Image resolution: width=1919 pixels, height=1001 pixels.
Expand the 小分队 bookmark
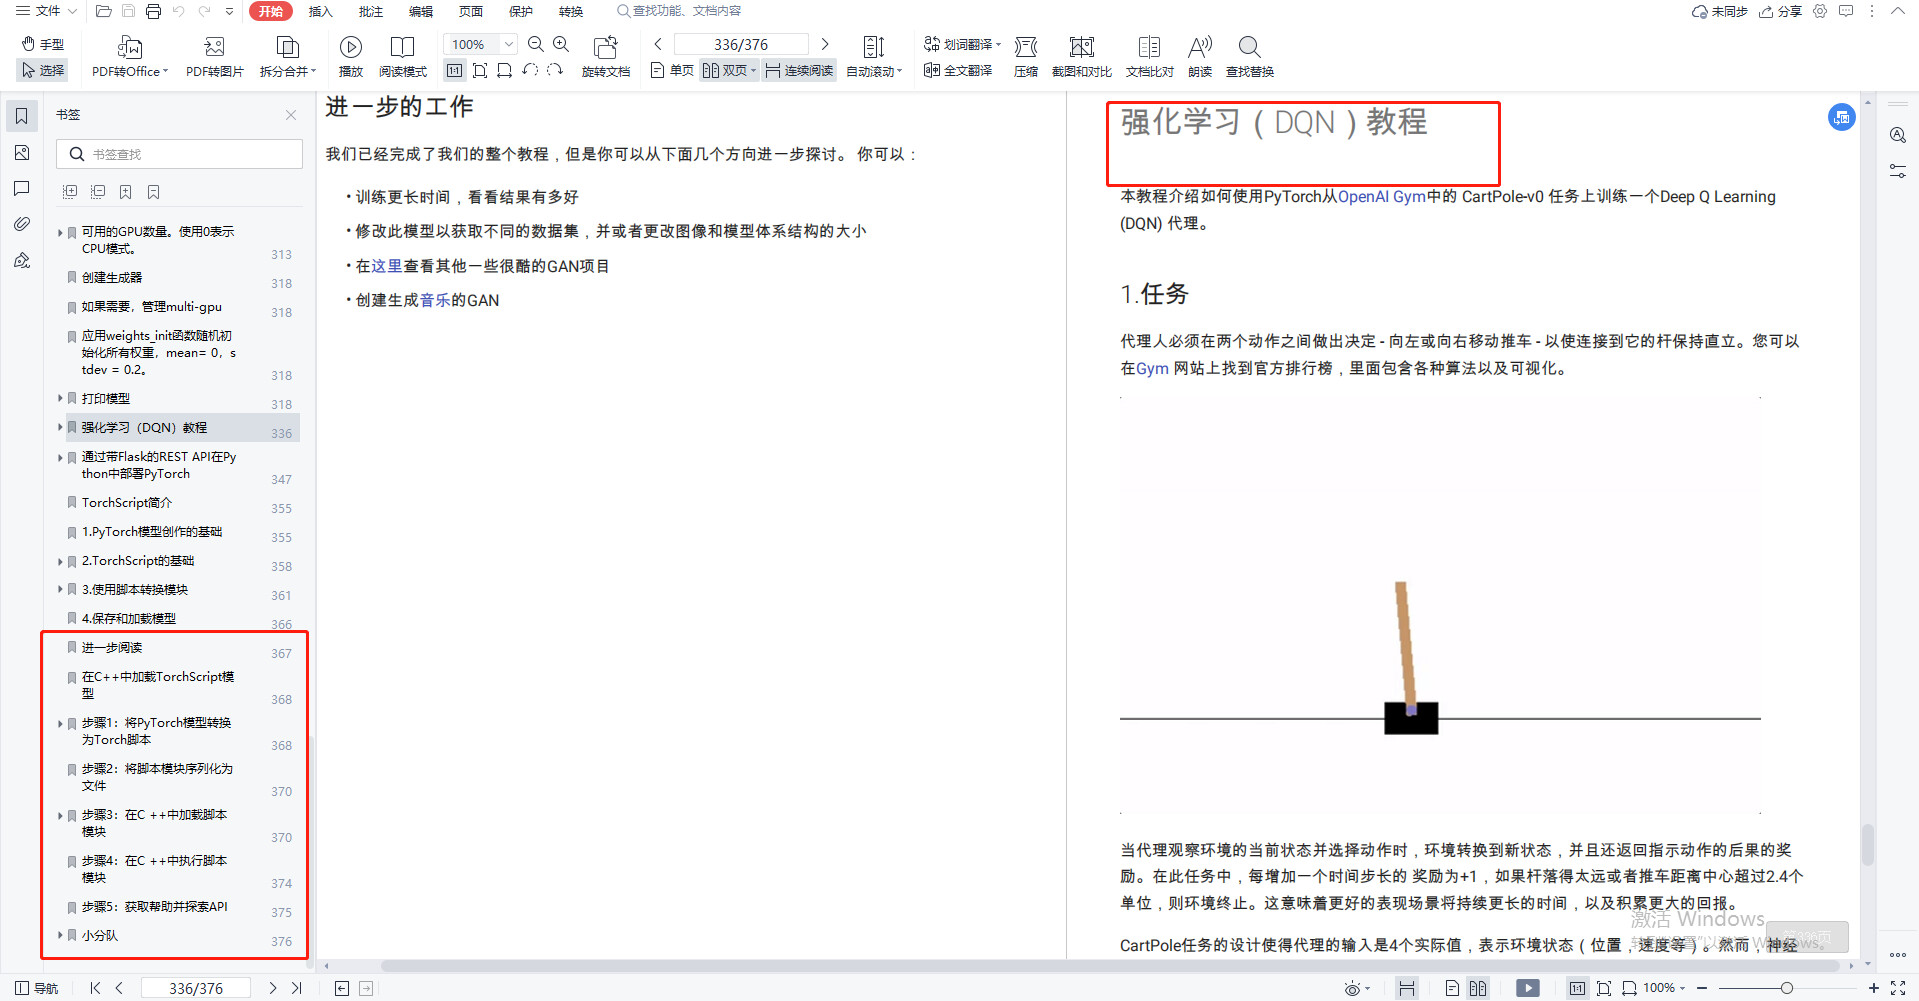point(60,935)
